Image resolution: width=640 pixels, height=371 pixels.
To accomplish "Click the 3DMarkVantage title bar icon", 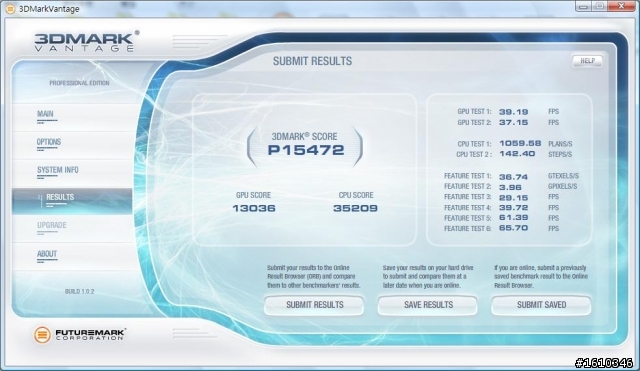I will click(x=10, y=9).
